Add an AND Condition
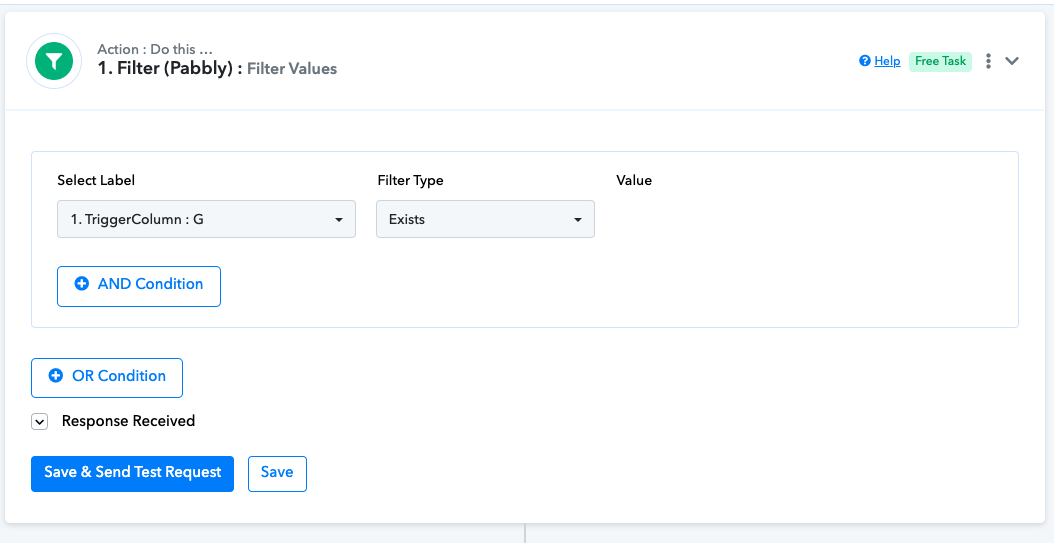The height and width of the screenshot is (543, 1054). click(139, 286)
